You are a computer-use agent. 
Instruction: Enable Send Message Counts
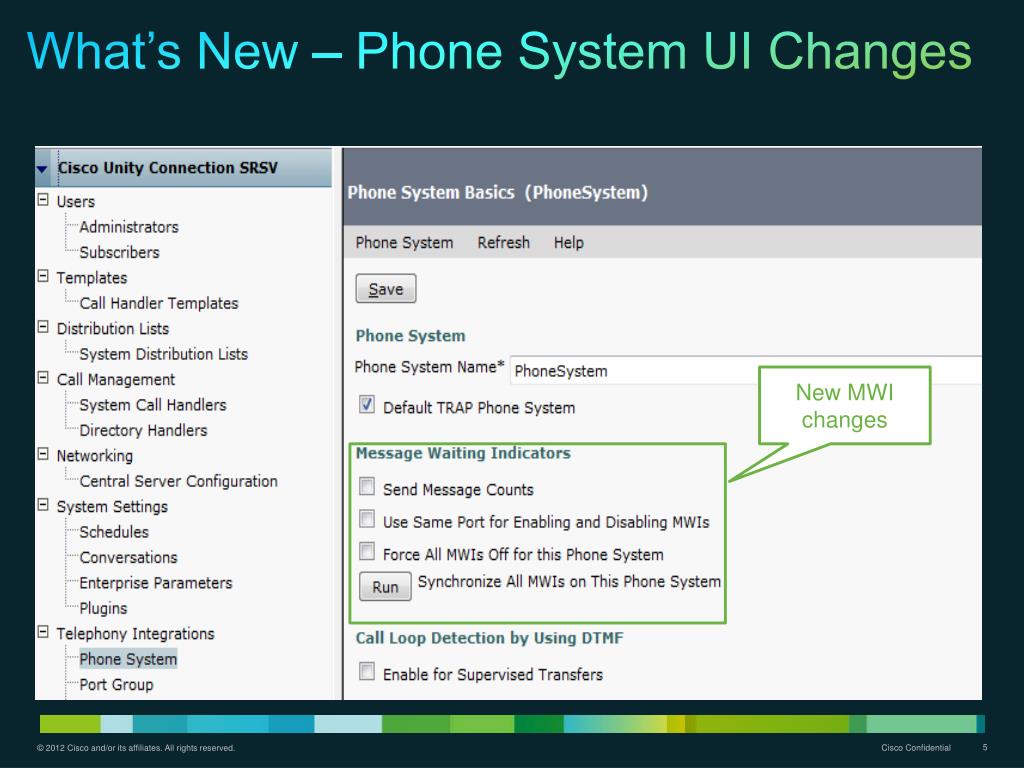[367, 487]
